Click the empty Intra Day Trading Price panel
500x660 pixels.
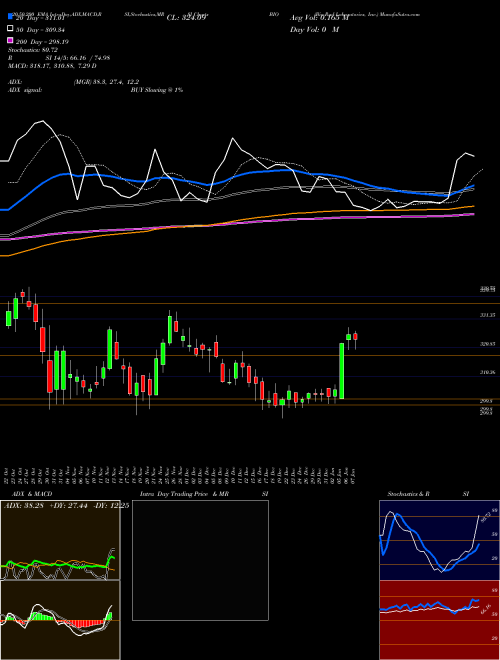click(x=200, y=560)
